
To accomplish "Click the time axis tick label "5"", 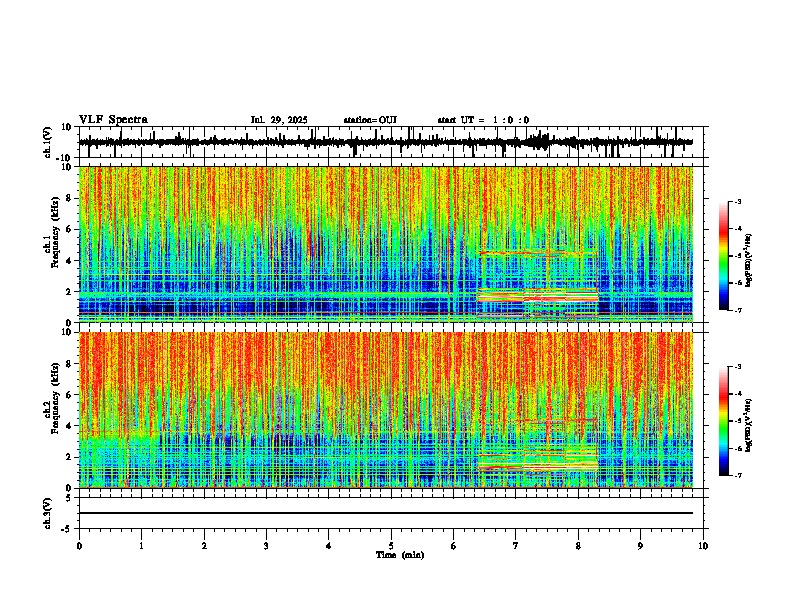I will tap(391, 545).
